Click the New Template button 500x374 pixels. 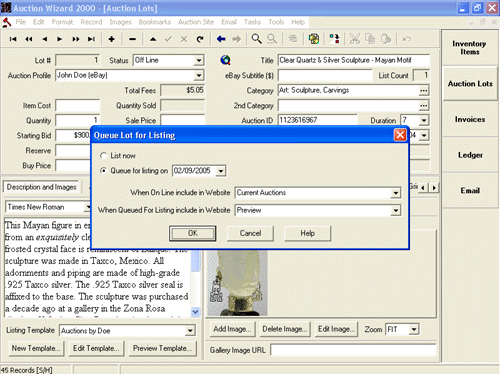[x=36, y=348]
